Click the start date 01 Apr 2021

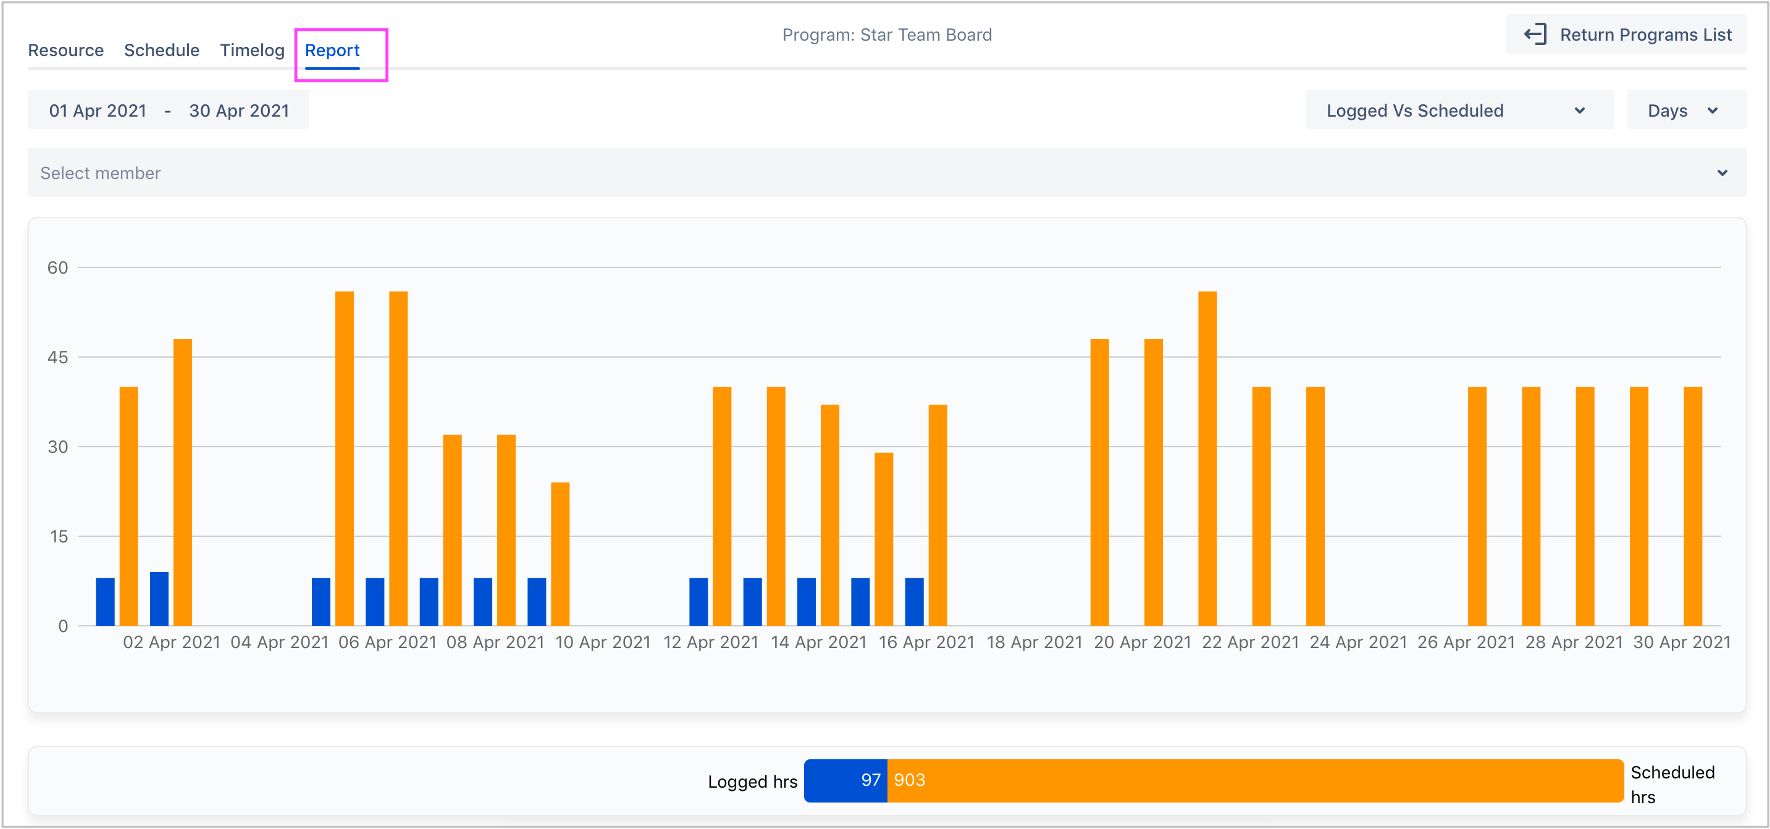point(98,111)
